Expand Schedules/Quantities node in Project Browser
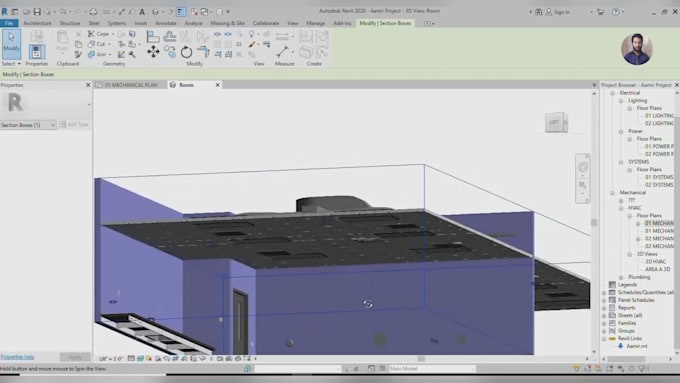This screenshot has height=383, width=680. 604,292
